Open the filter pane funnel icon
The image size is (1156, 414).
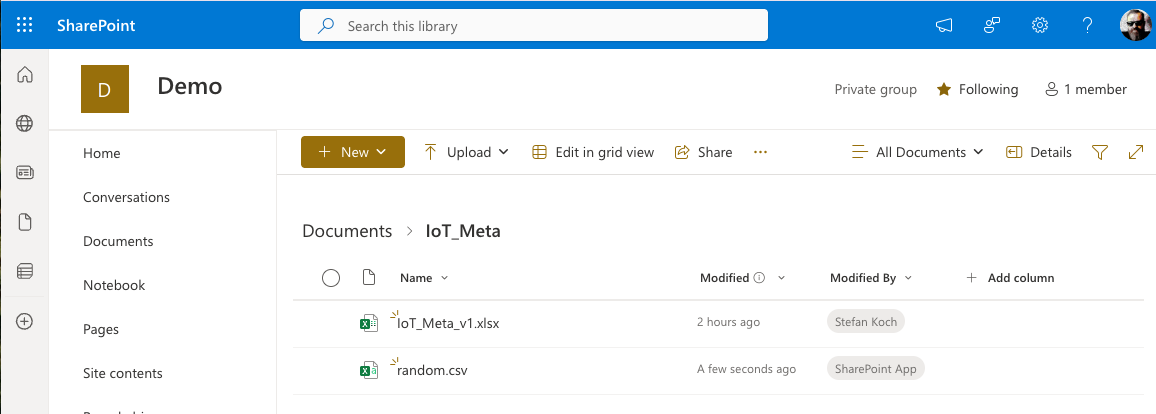point(1100,152)
